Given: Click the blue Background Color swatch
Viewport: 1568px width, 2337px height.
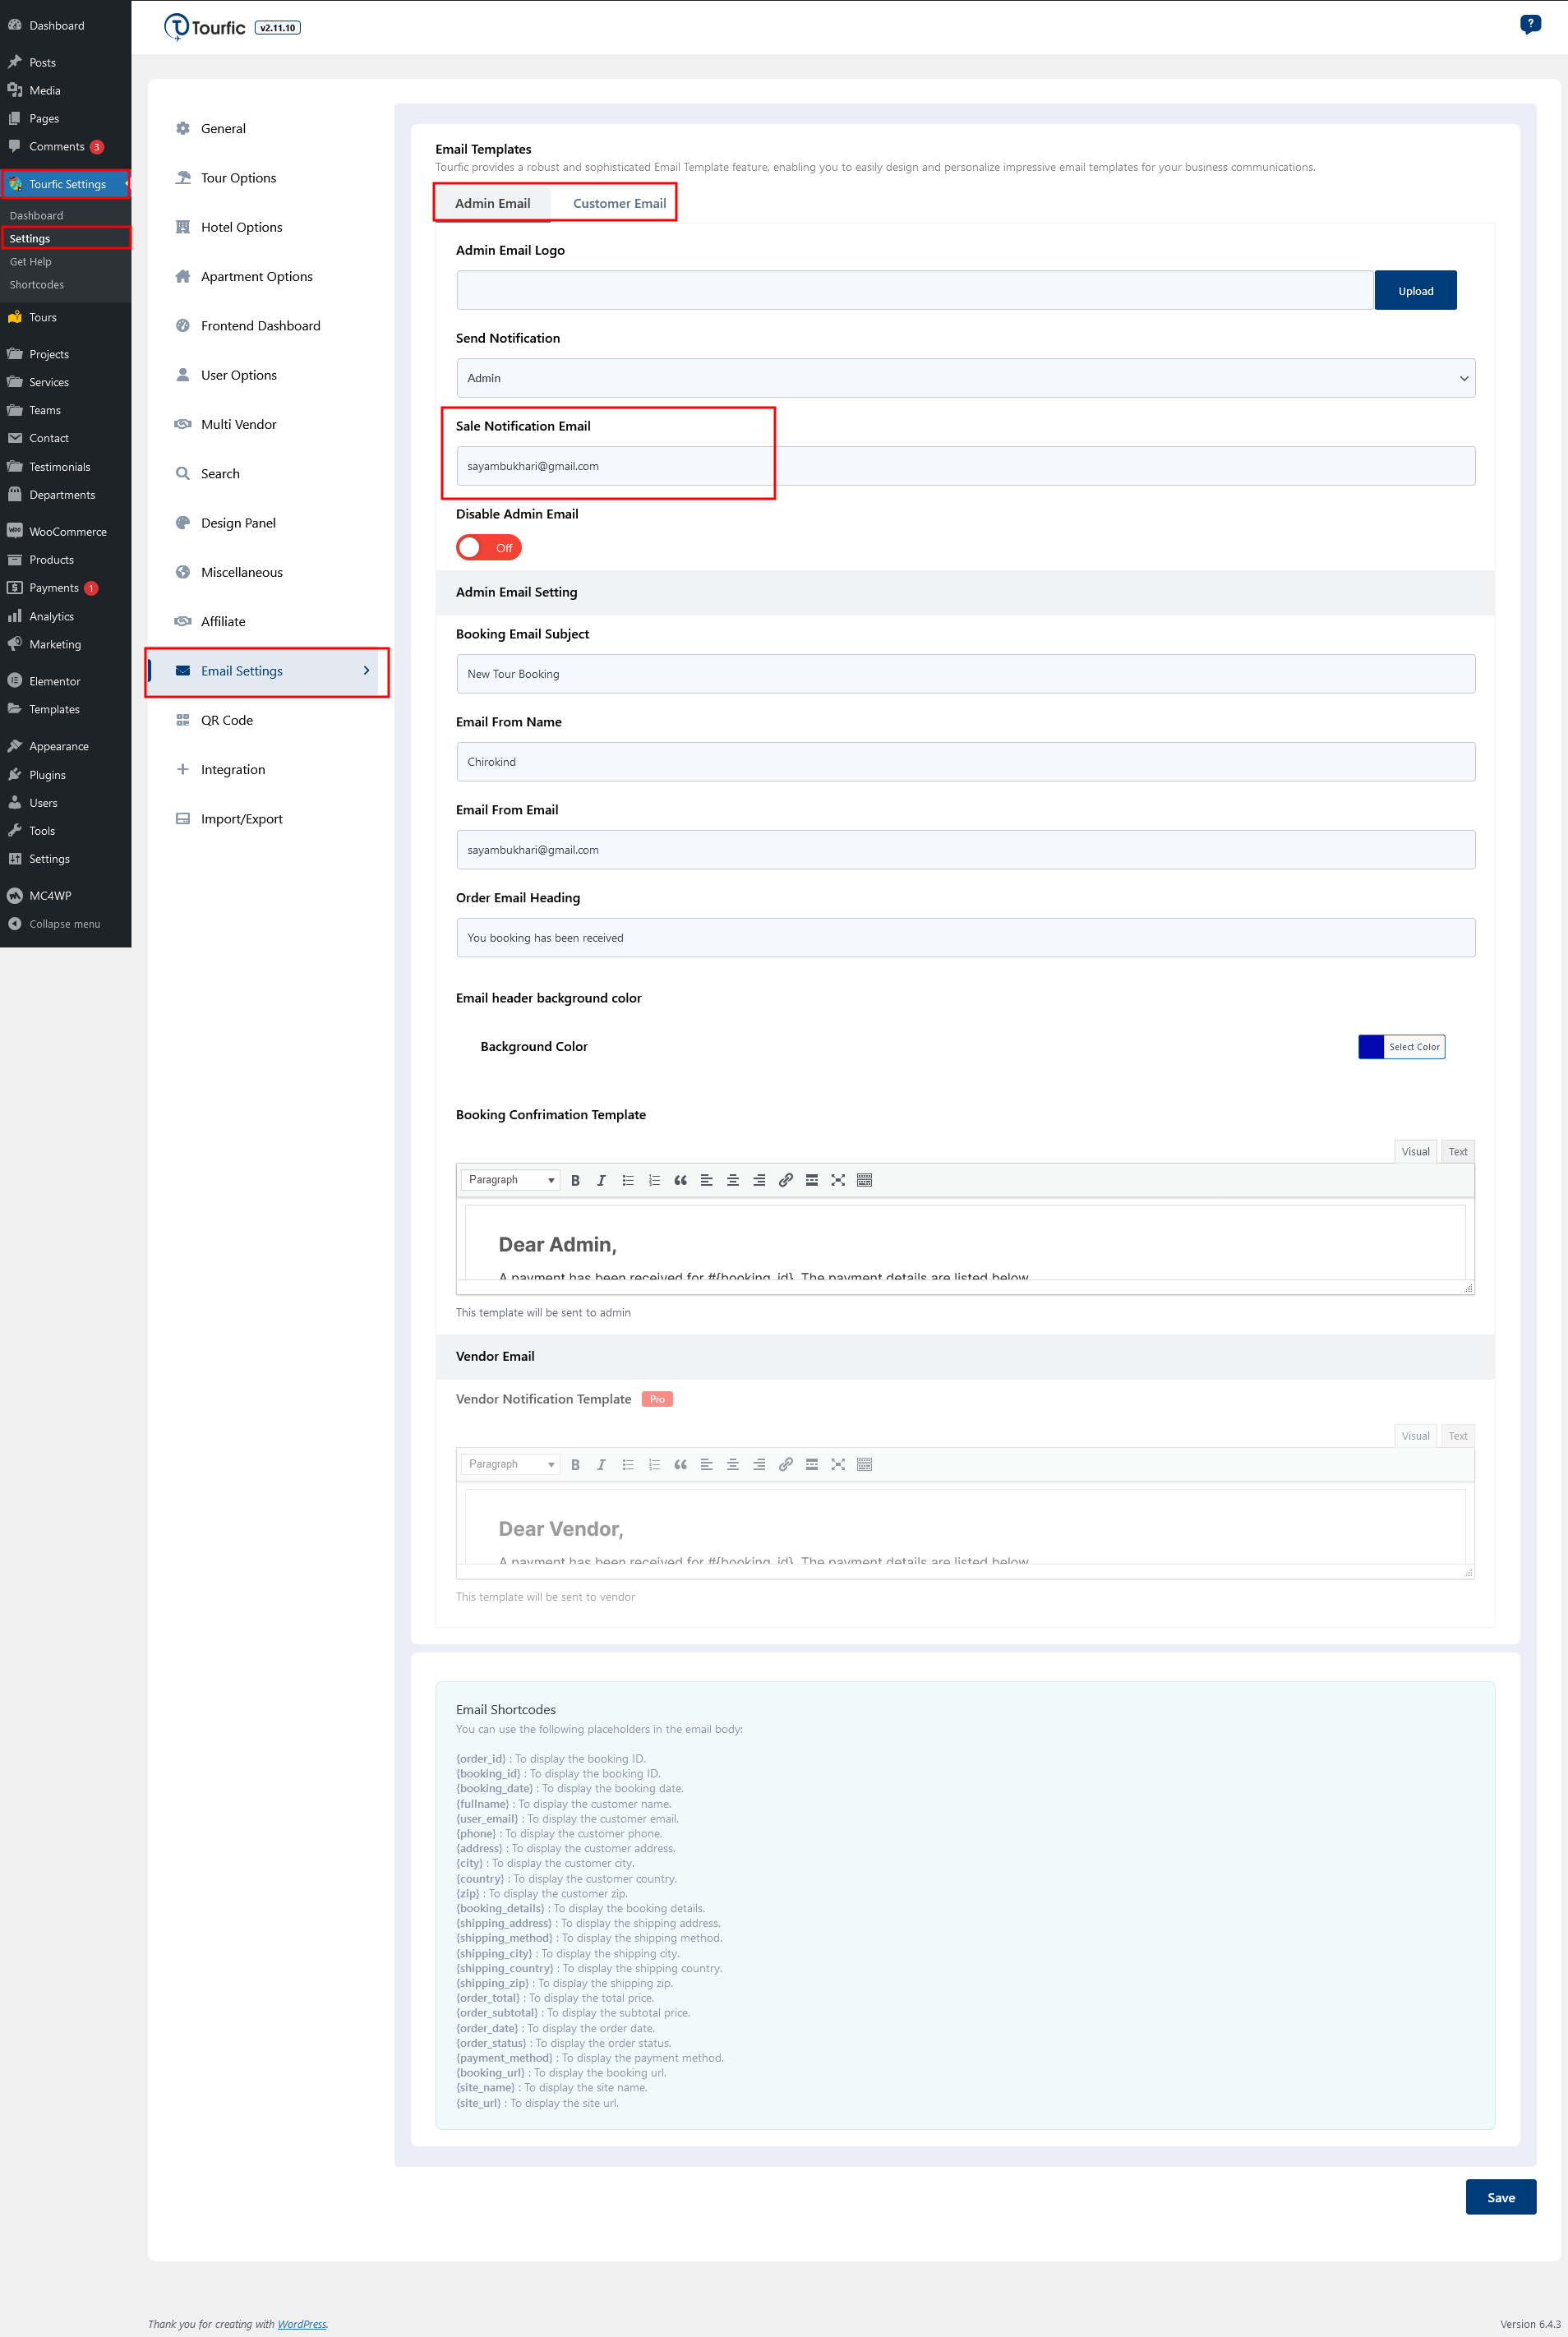Looking at the screenshot, I should (x=1371, y=1047).
